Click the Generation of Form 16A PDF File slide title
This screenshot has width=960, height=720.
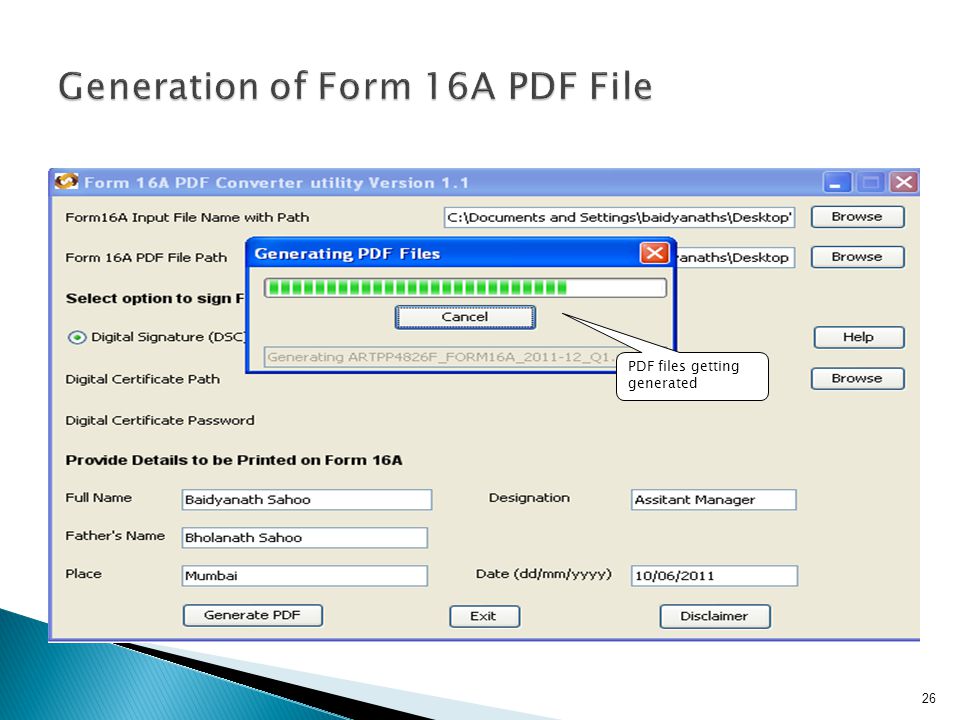(355, 86)
